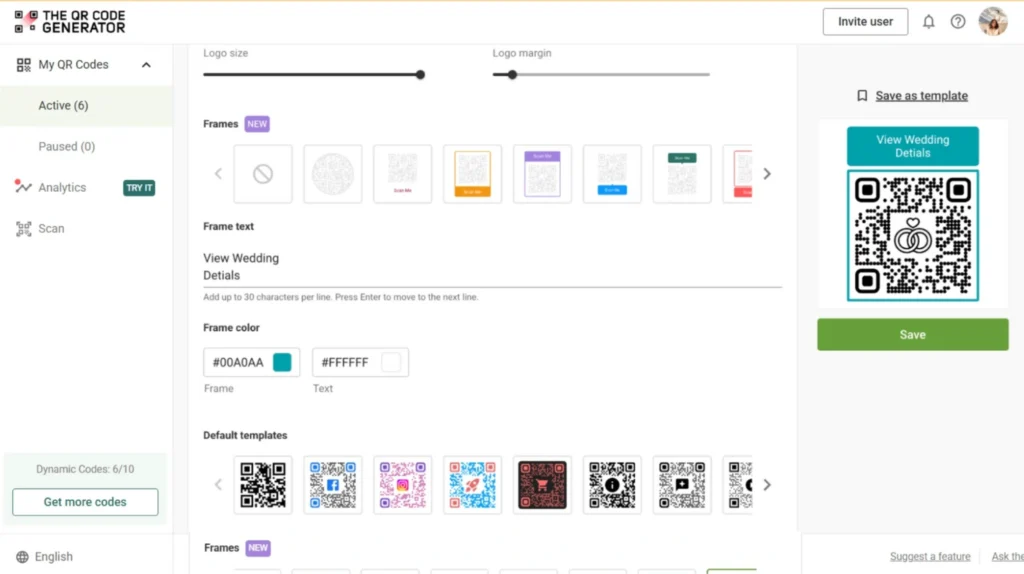Collapse the My QR Codes section
This screenshot has height=574, width=1024.
(146, 65)
